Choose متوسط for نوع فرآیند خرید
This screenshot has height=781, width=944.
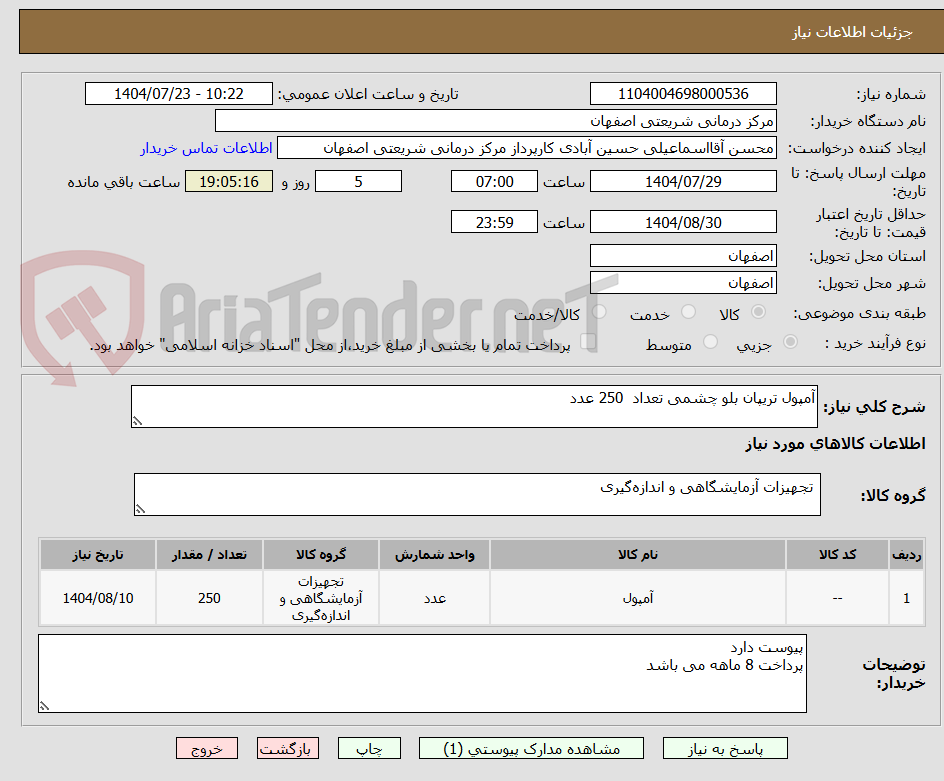(710, 342)
